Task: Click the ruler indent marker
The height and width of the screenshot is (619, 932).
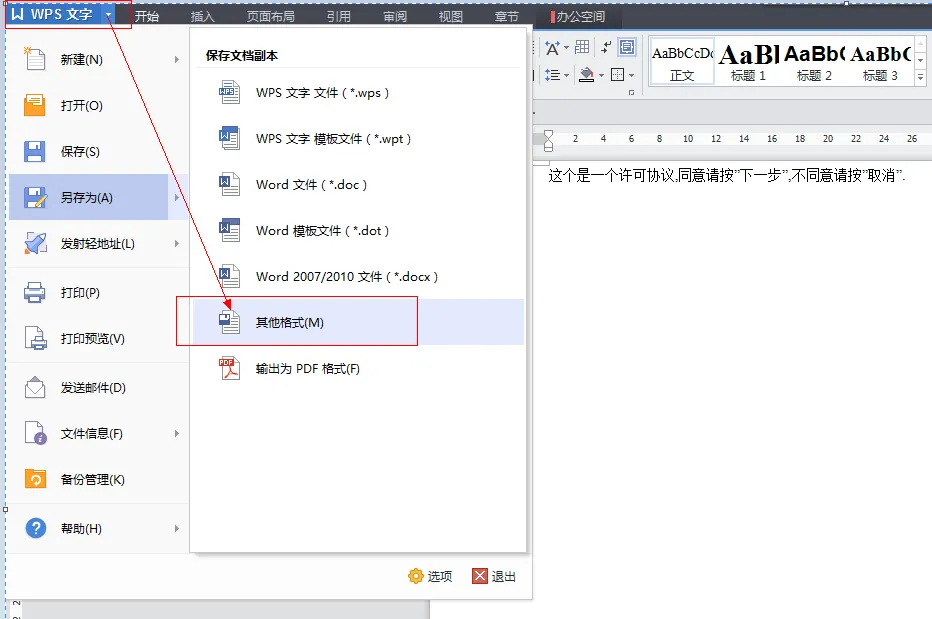Action: pos(548,140)
